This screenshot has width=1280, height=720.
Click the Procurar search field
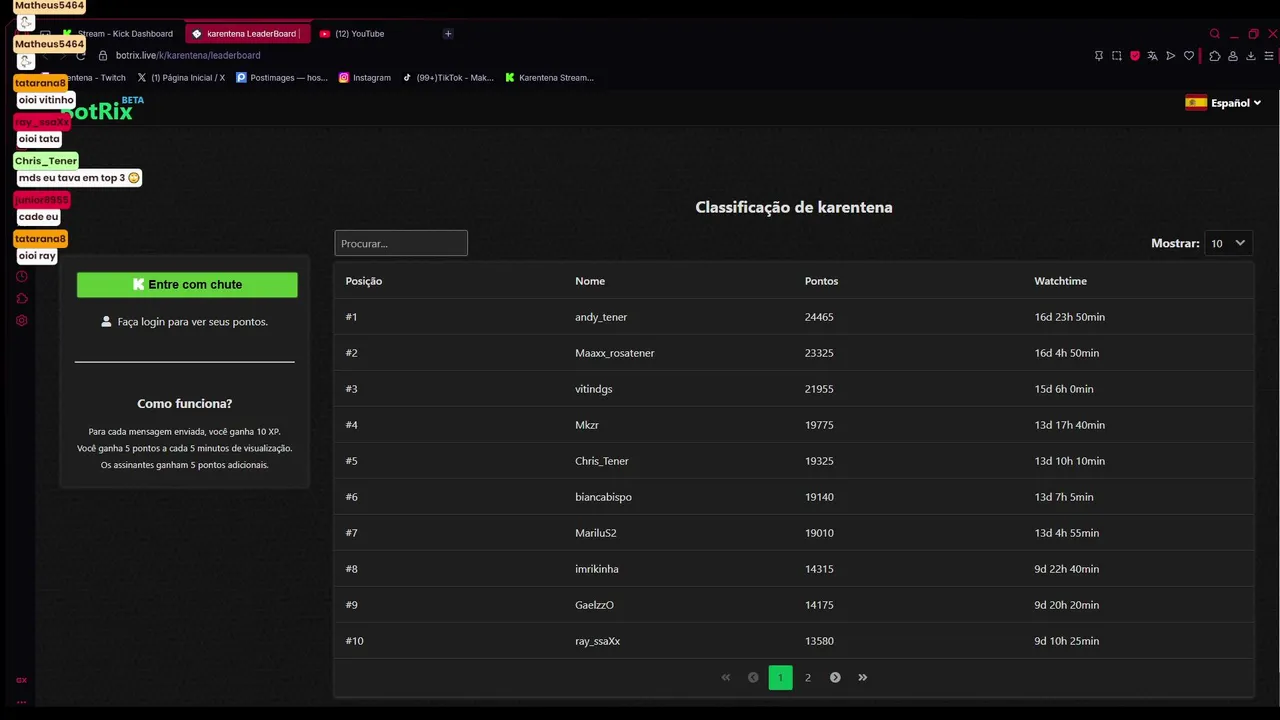point(401,243)
